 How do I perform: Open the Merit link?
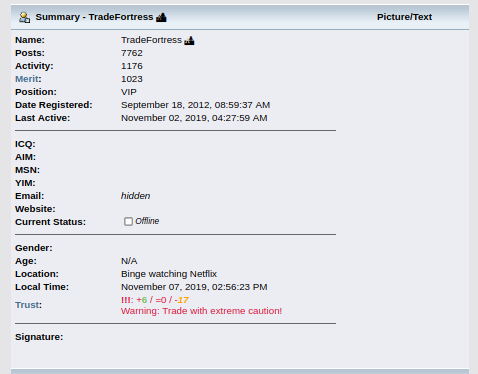pos(27,79)
